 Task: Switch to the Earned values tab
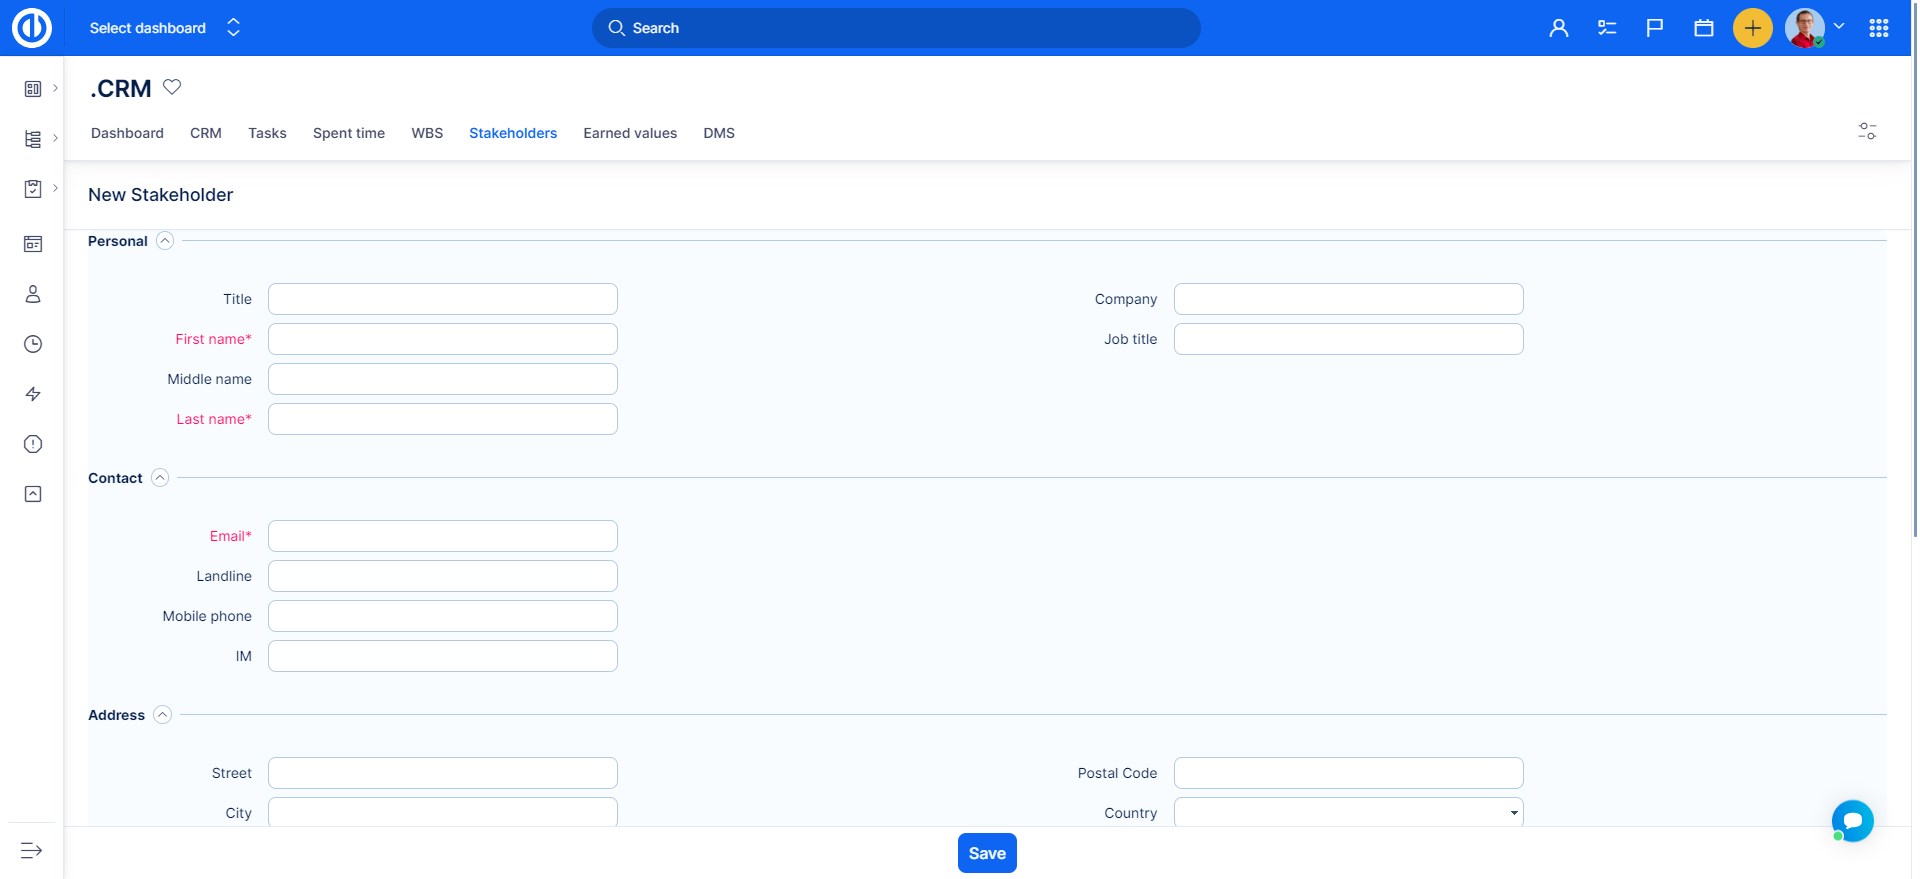point(630,133)
